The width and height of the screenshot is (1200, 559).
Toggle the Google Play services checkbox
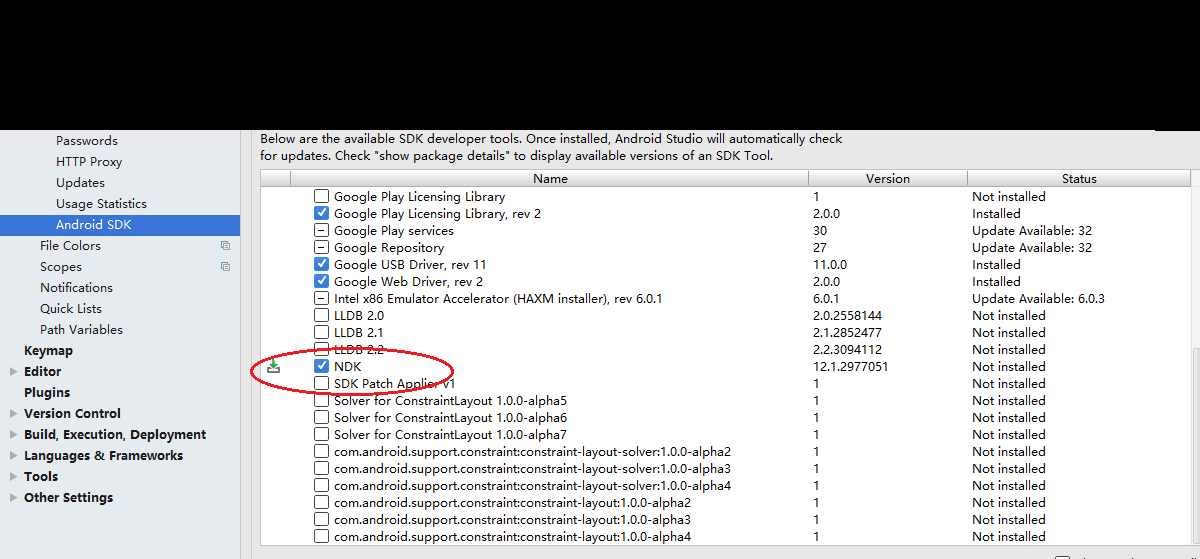[x=321, y=231]
